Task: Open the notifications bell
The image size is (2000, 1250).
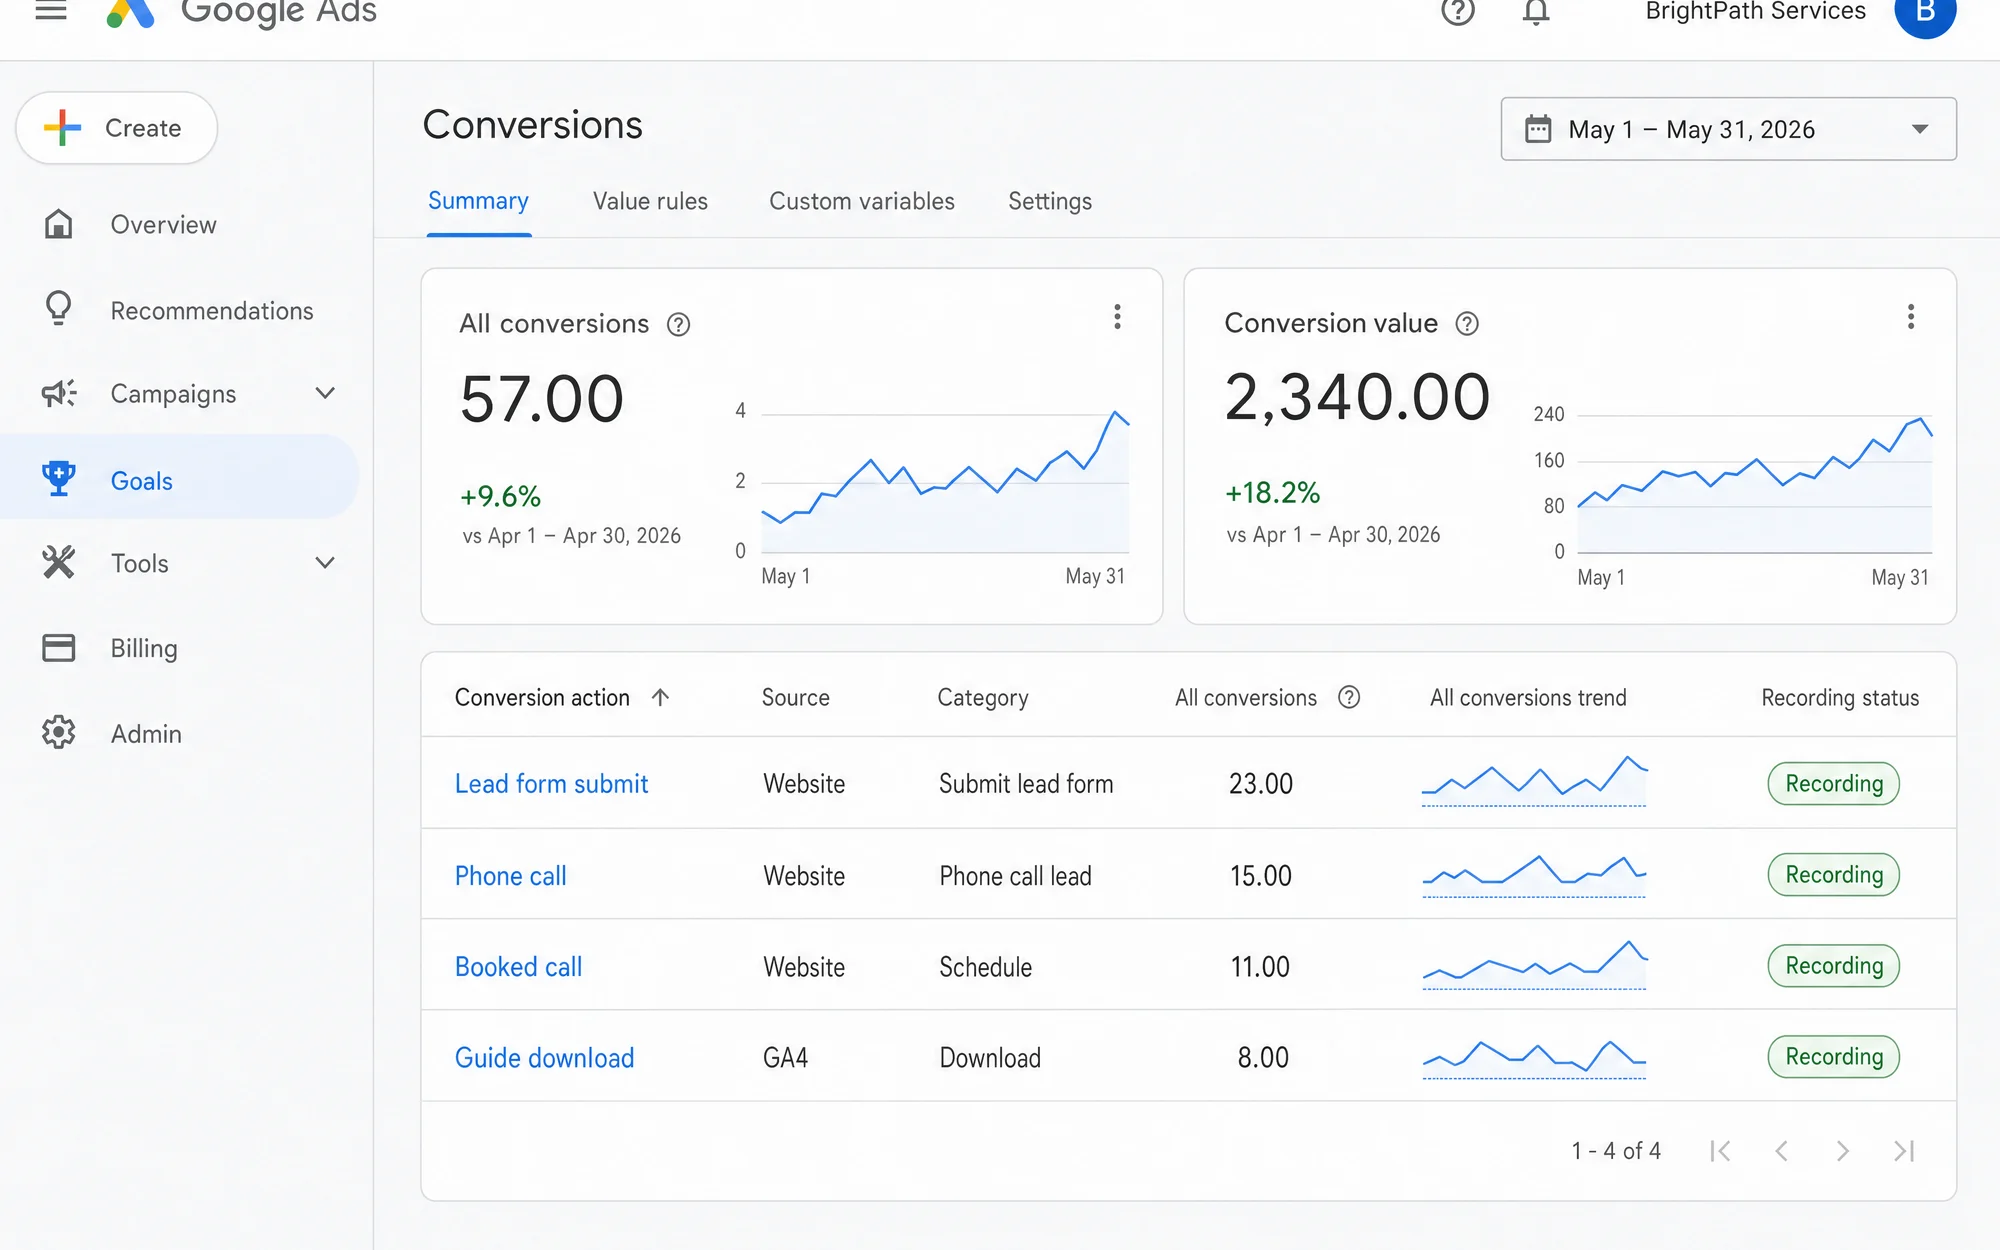Action: (x=1536, y=12)
